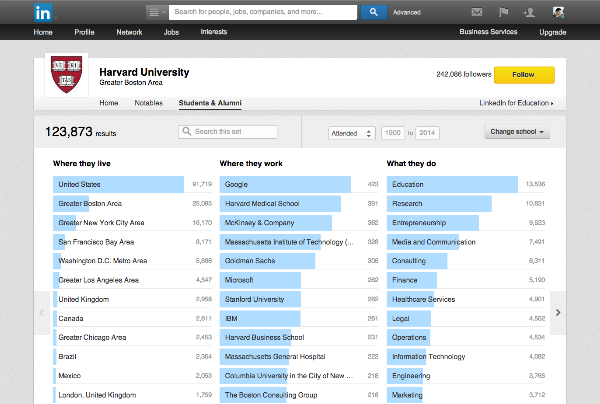The width and height of the screenshot is (600, 404).
Task: Click the 2014 end year field
Action: tap(427, 133)
